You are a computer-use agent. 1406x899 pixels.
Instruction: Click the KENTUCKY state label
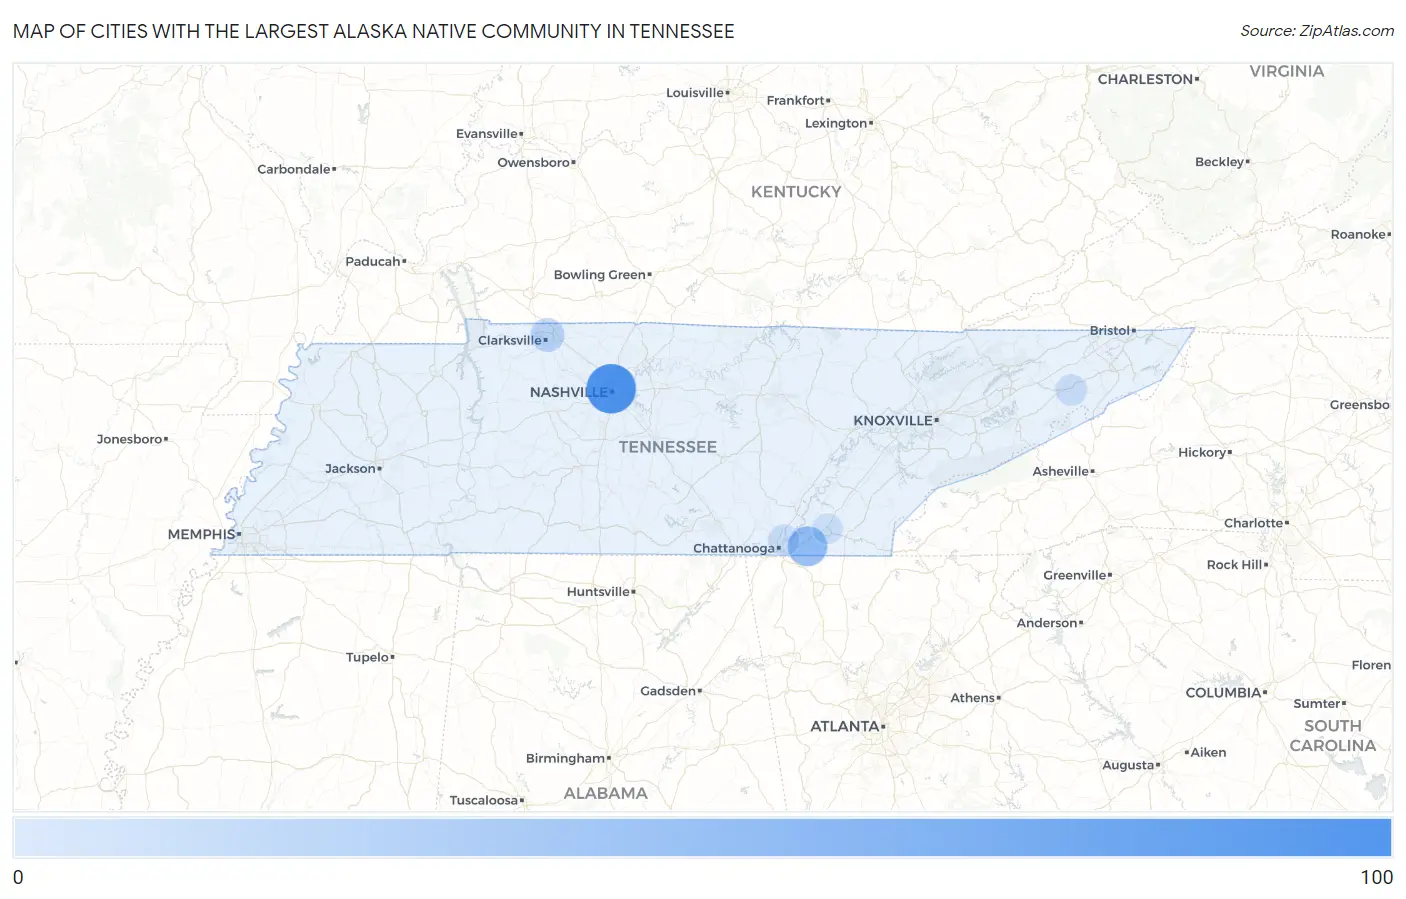pos(796,192)
